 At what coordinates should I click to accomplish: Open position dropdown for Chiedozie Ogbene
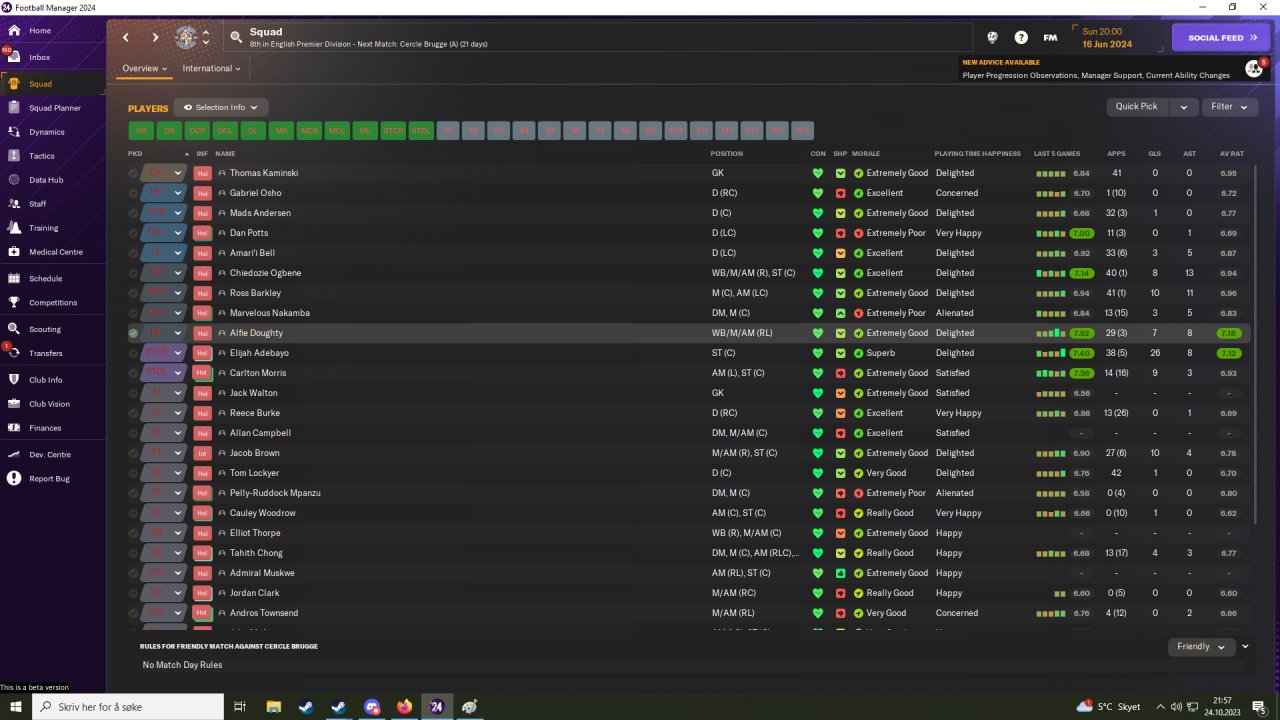(x=178, y=273)
